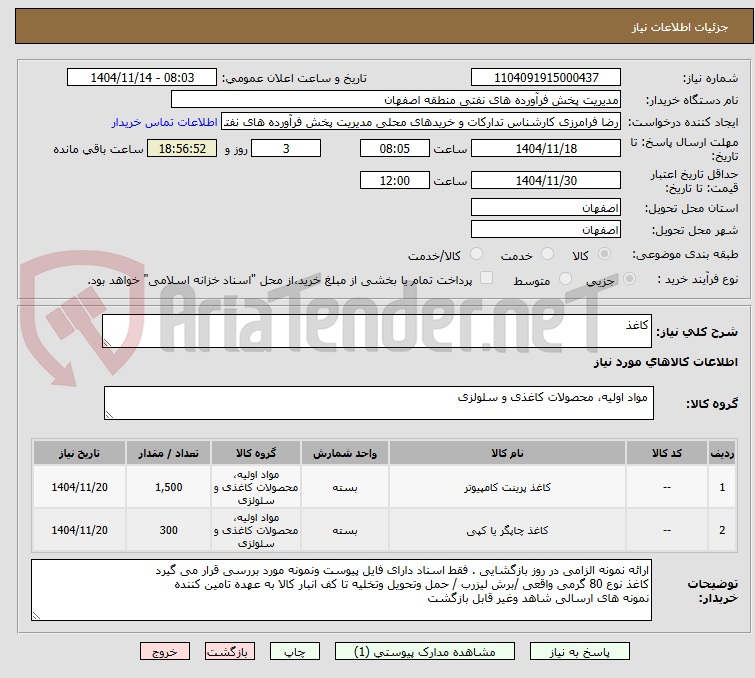This screenshot has width=755, height=678.
Task: Click the شرح کلی نیاز text area
Action: (x=377, y=331)
